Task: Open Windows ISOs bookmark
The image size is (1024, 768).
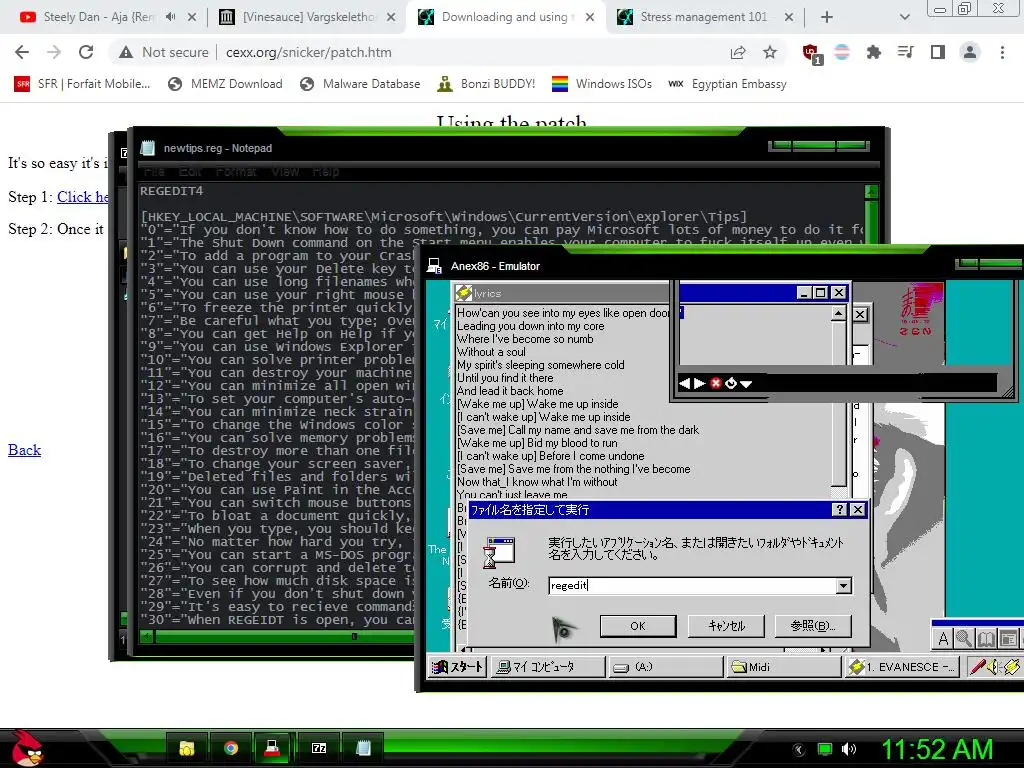Action: 602,84
